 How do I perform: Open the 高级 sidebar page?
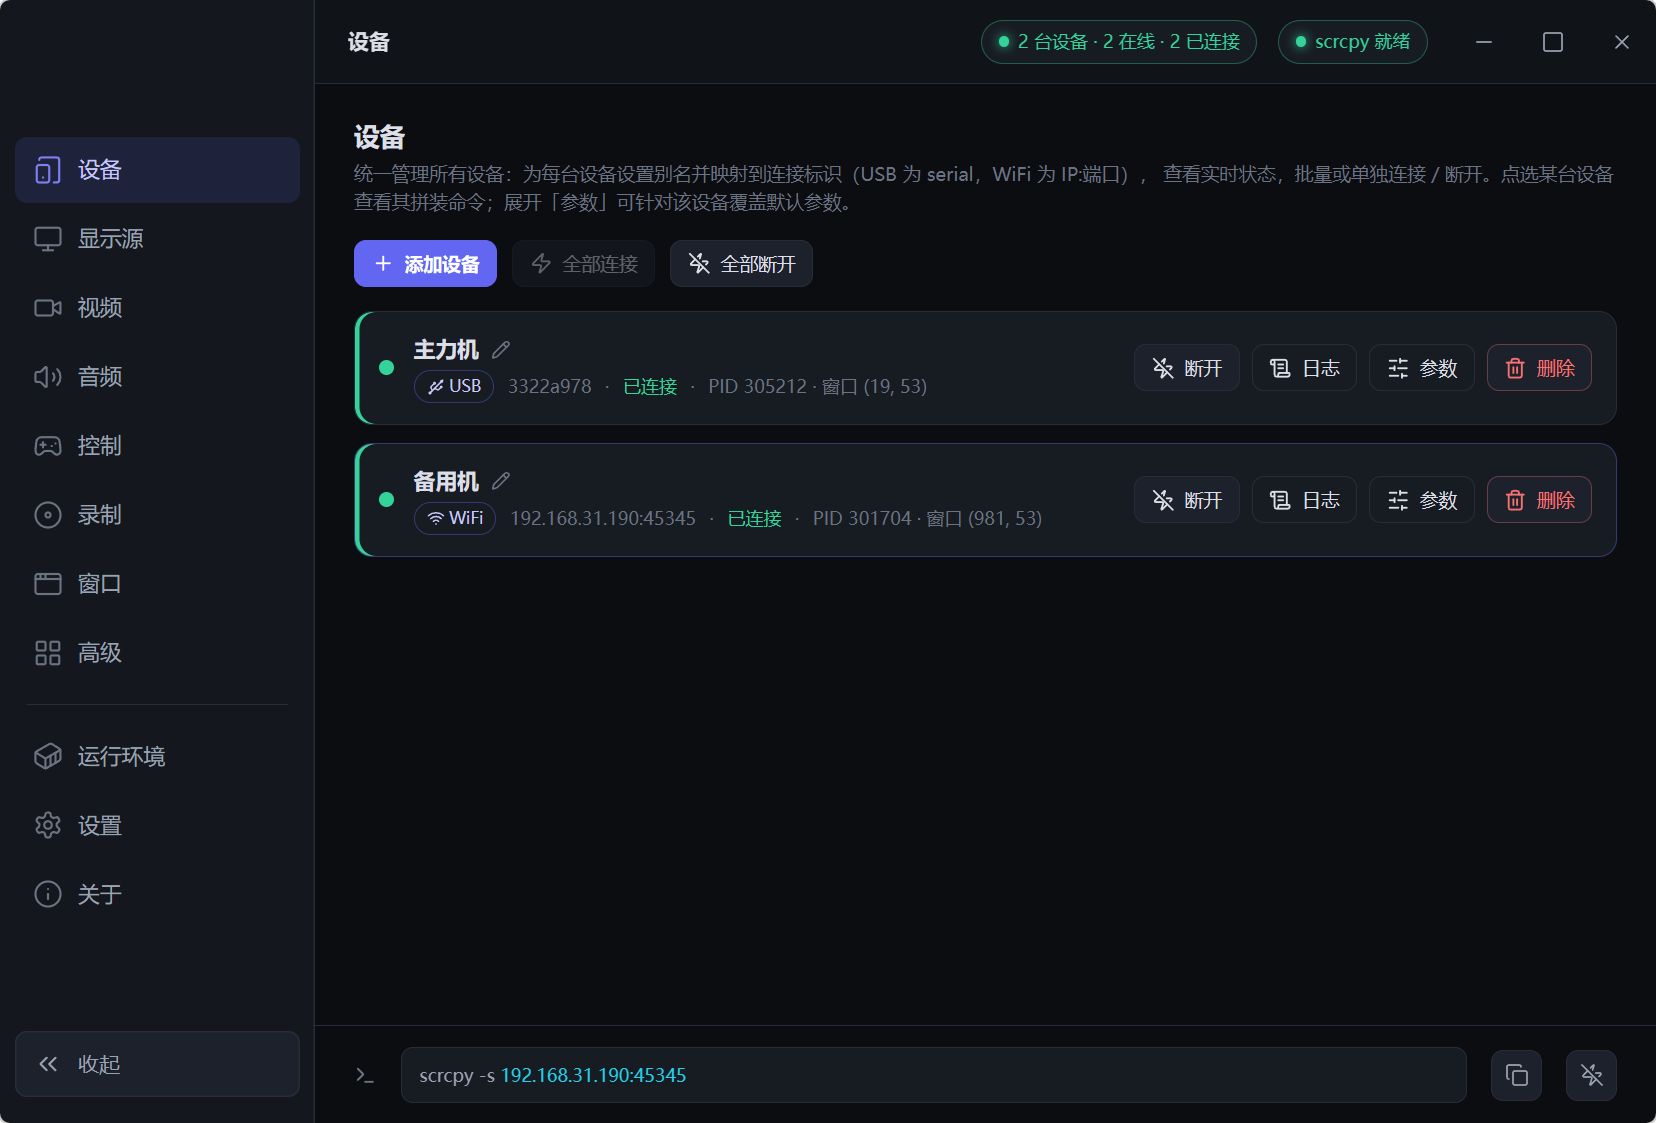click(x=157, y=653)
